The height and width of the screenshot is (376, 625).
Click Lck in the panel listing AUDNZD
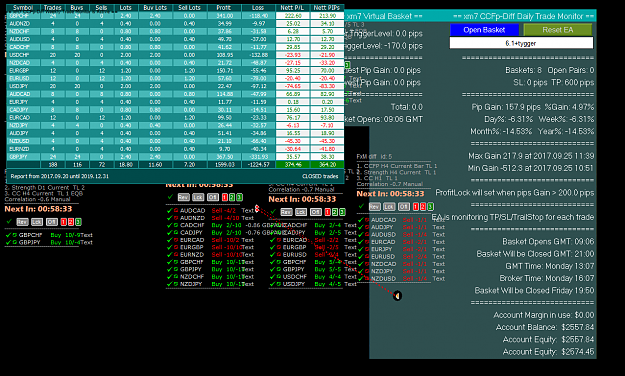tap(198, 197)
